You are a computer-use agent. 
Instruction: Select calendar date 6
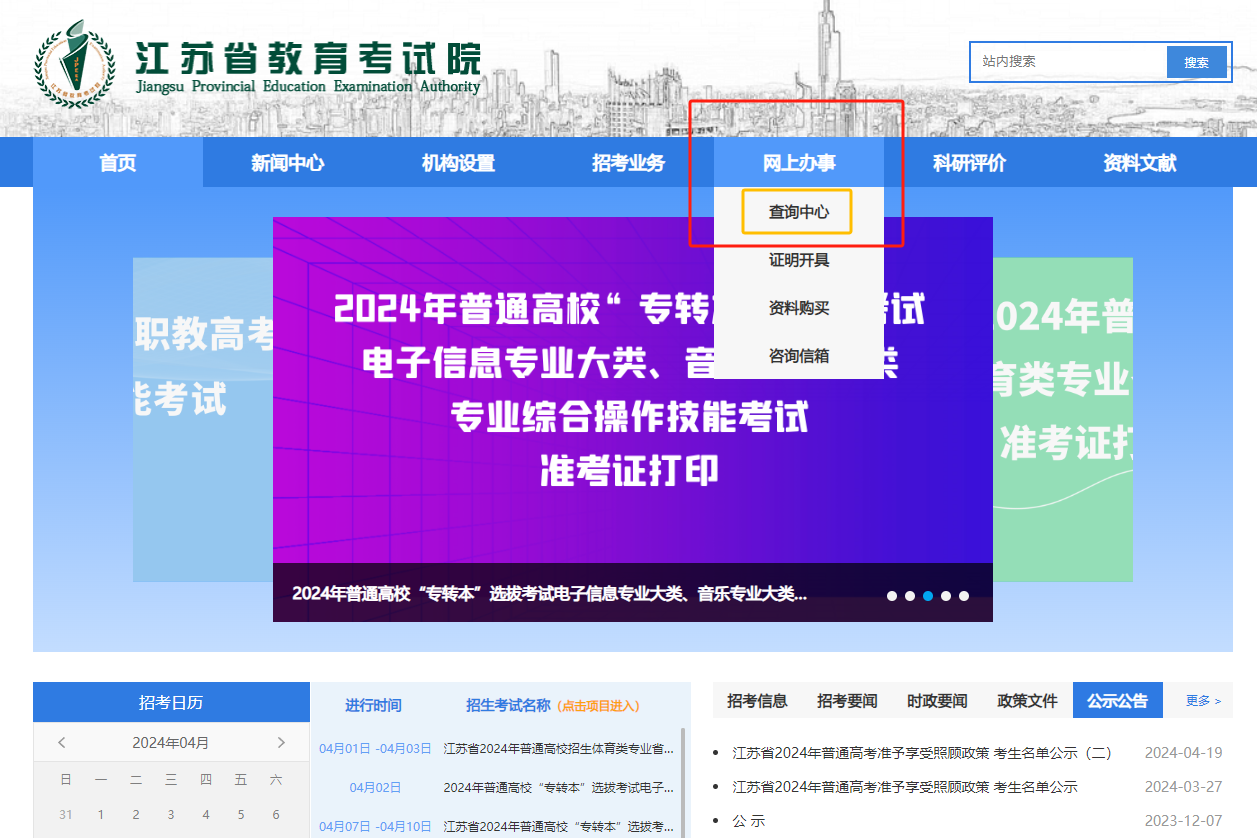[276, 815]
